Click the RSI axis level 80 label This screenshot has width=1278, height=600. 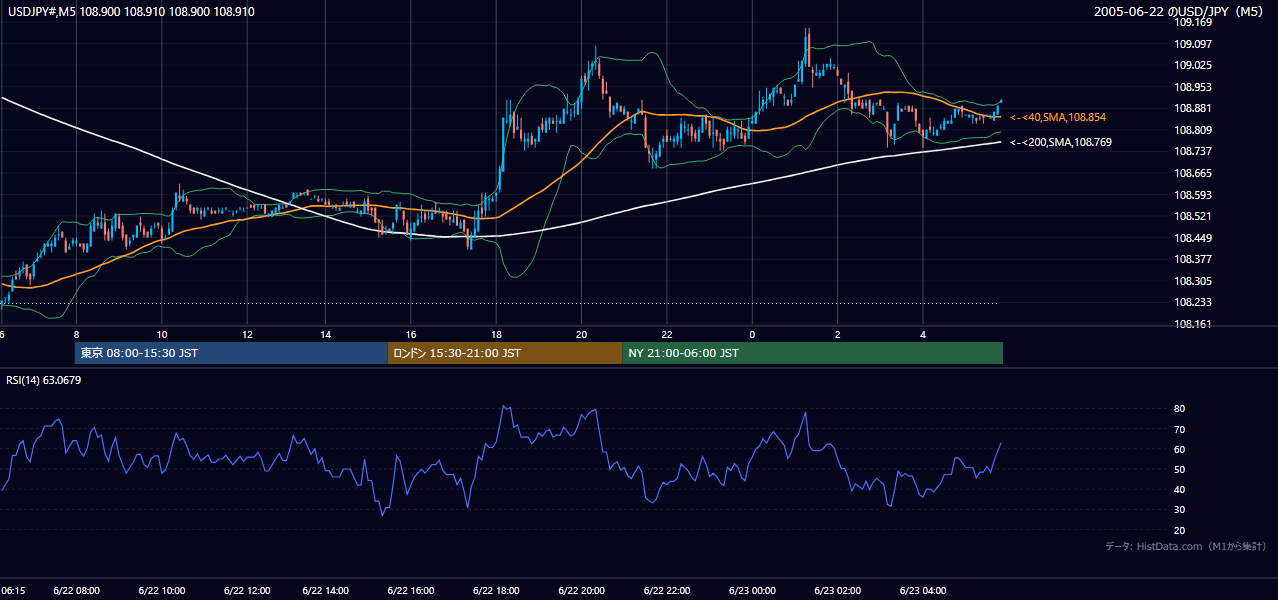(x=1179, y=409)
